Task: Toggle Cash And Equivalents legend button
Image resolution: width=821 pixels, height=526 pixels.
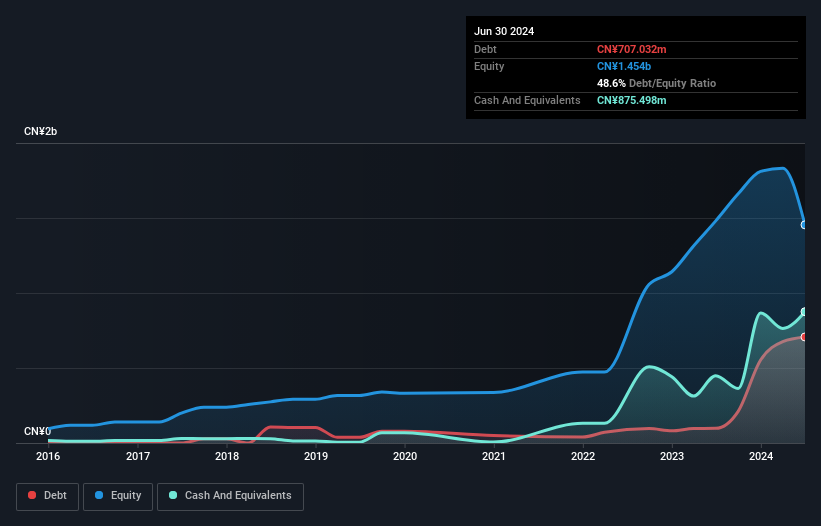Action: 230,496
